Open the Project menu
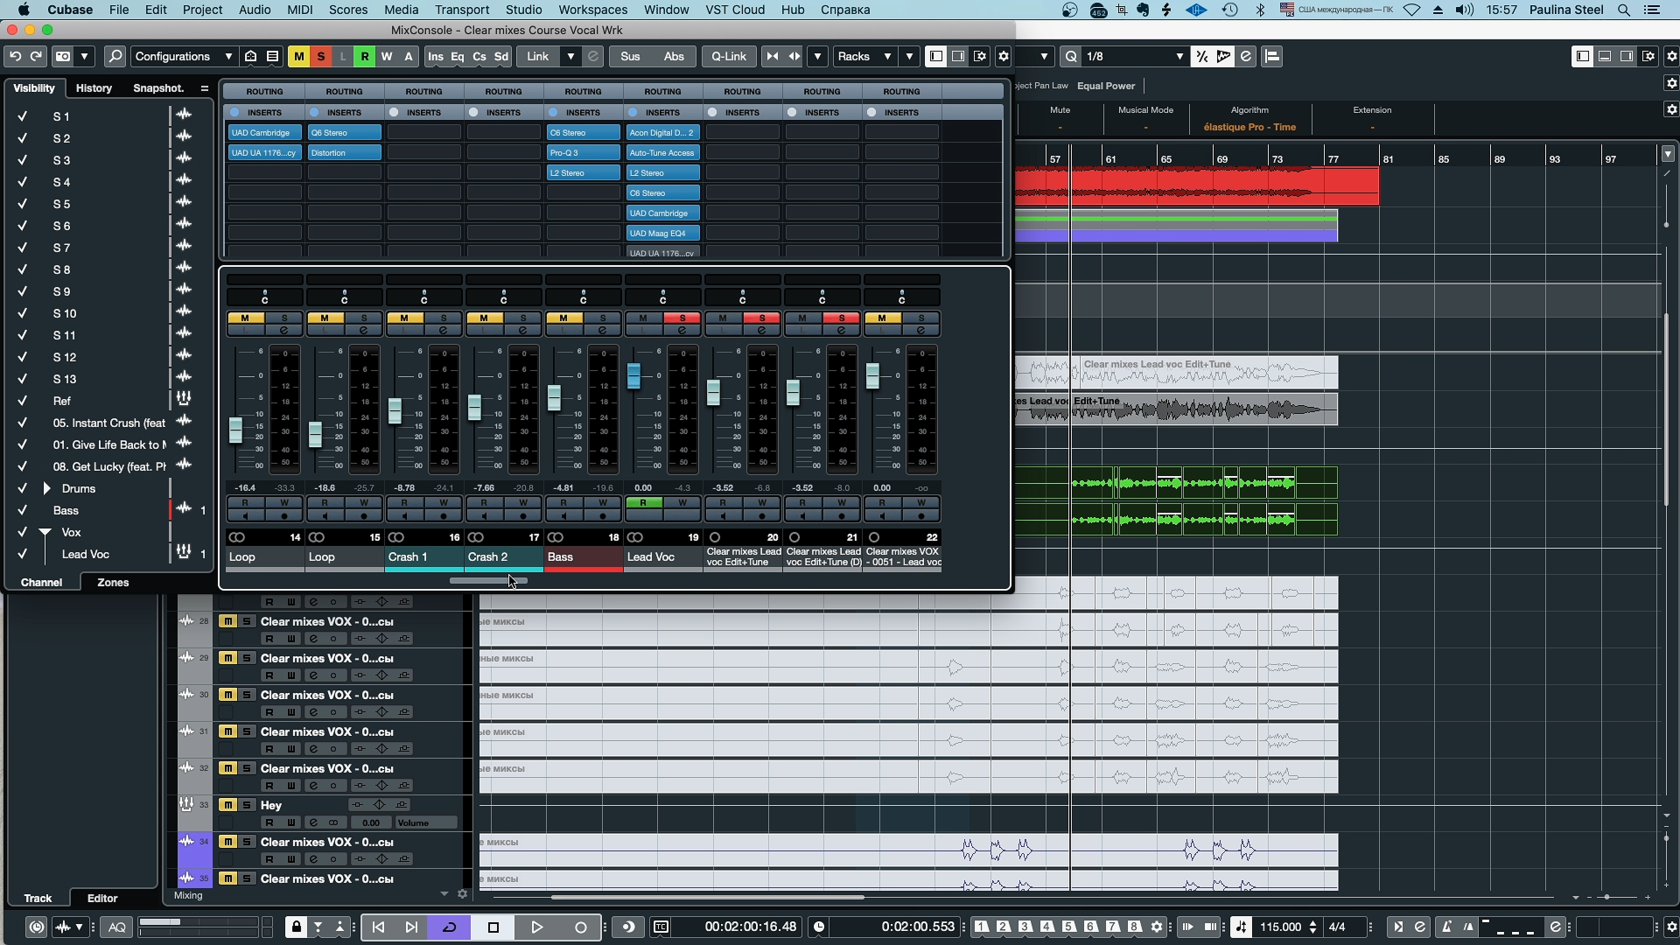 [202, 9]
